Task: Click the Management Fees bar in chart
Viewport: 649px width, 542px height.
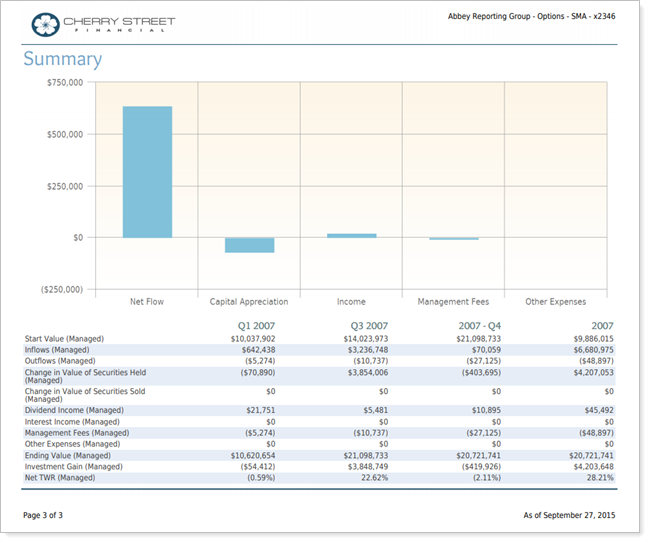Action: click(453, 239)
